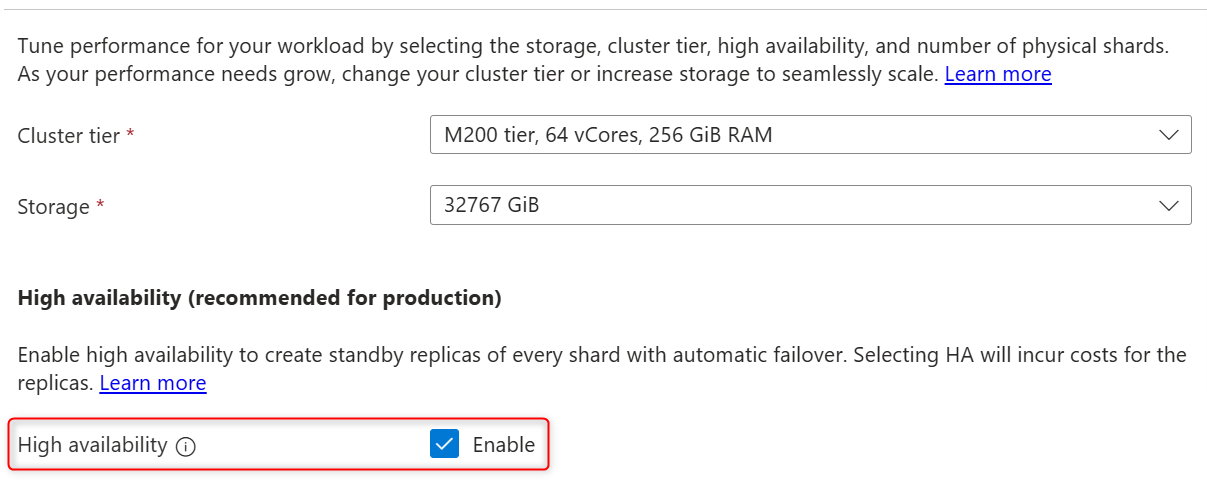The width and height of the screenshot is (1207, 490).
Task: Click the Cluster tier field label
Action: pyautogui.click(x=69, y=136)
